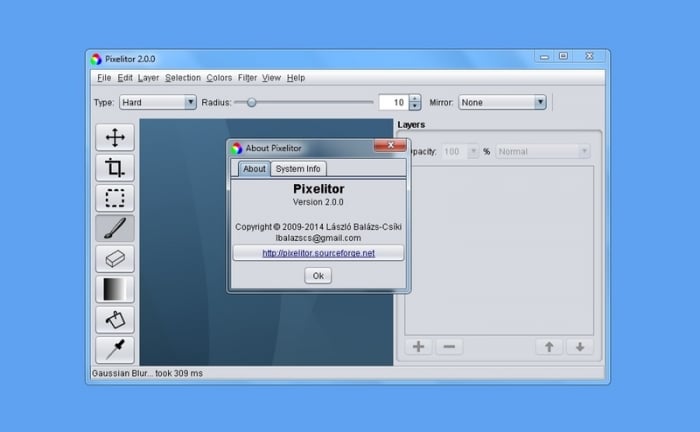
Task: Click Ok in the About dialog
Action: [318, 276]
